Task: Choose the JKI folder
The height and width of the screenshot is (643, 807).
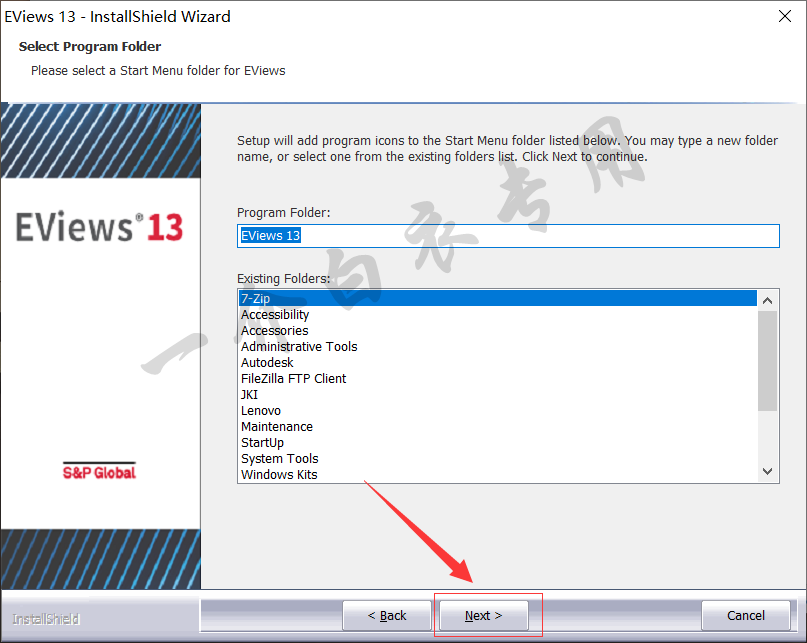Action: [498, 394]
